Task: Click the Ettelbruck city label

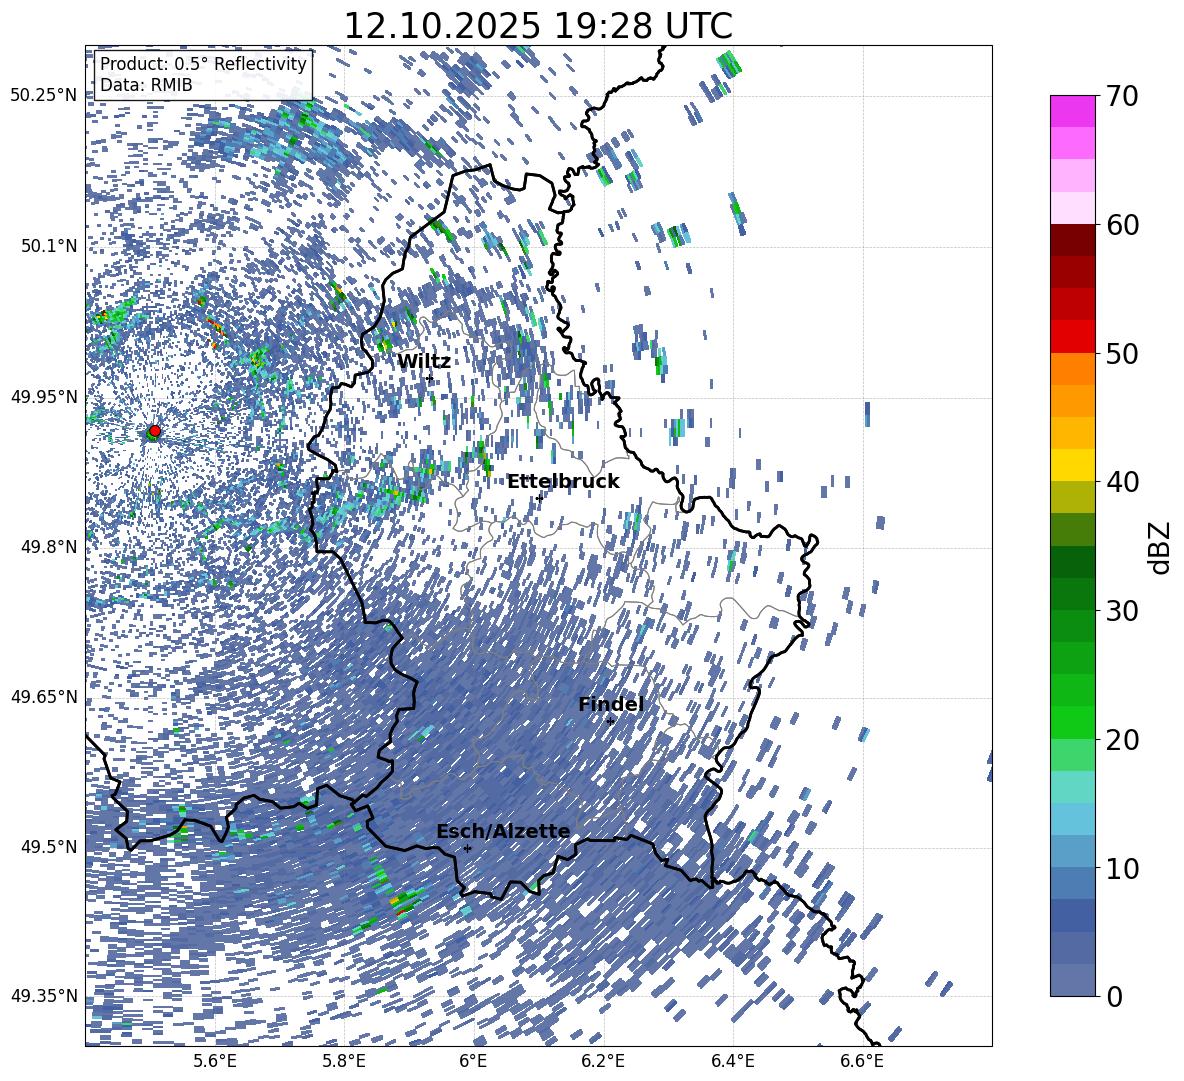Action: click(563, 481)
